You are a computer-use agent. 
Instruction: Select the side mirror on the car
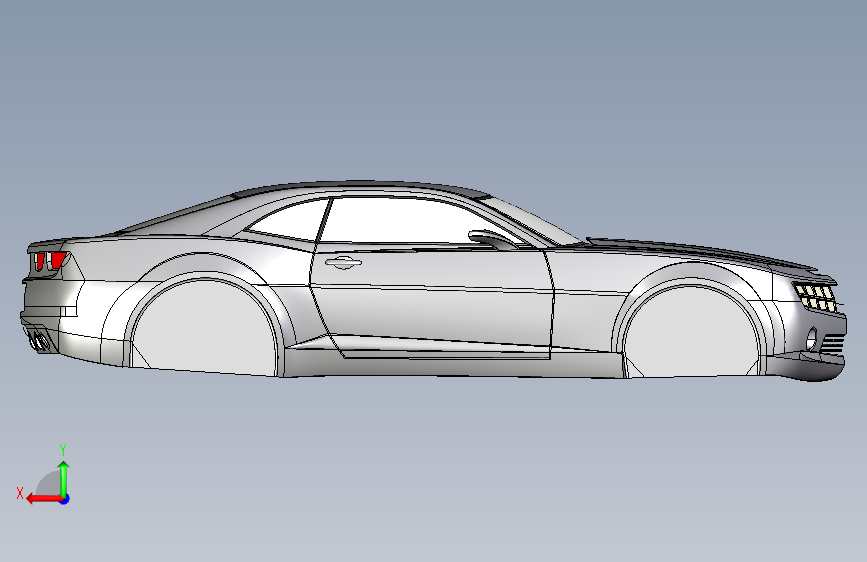(x=492, y=238)
